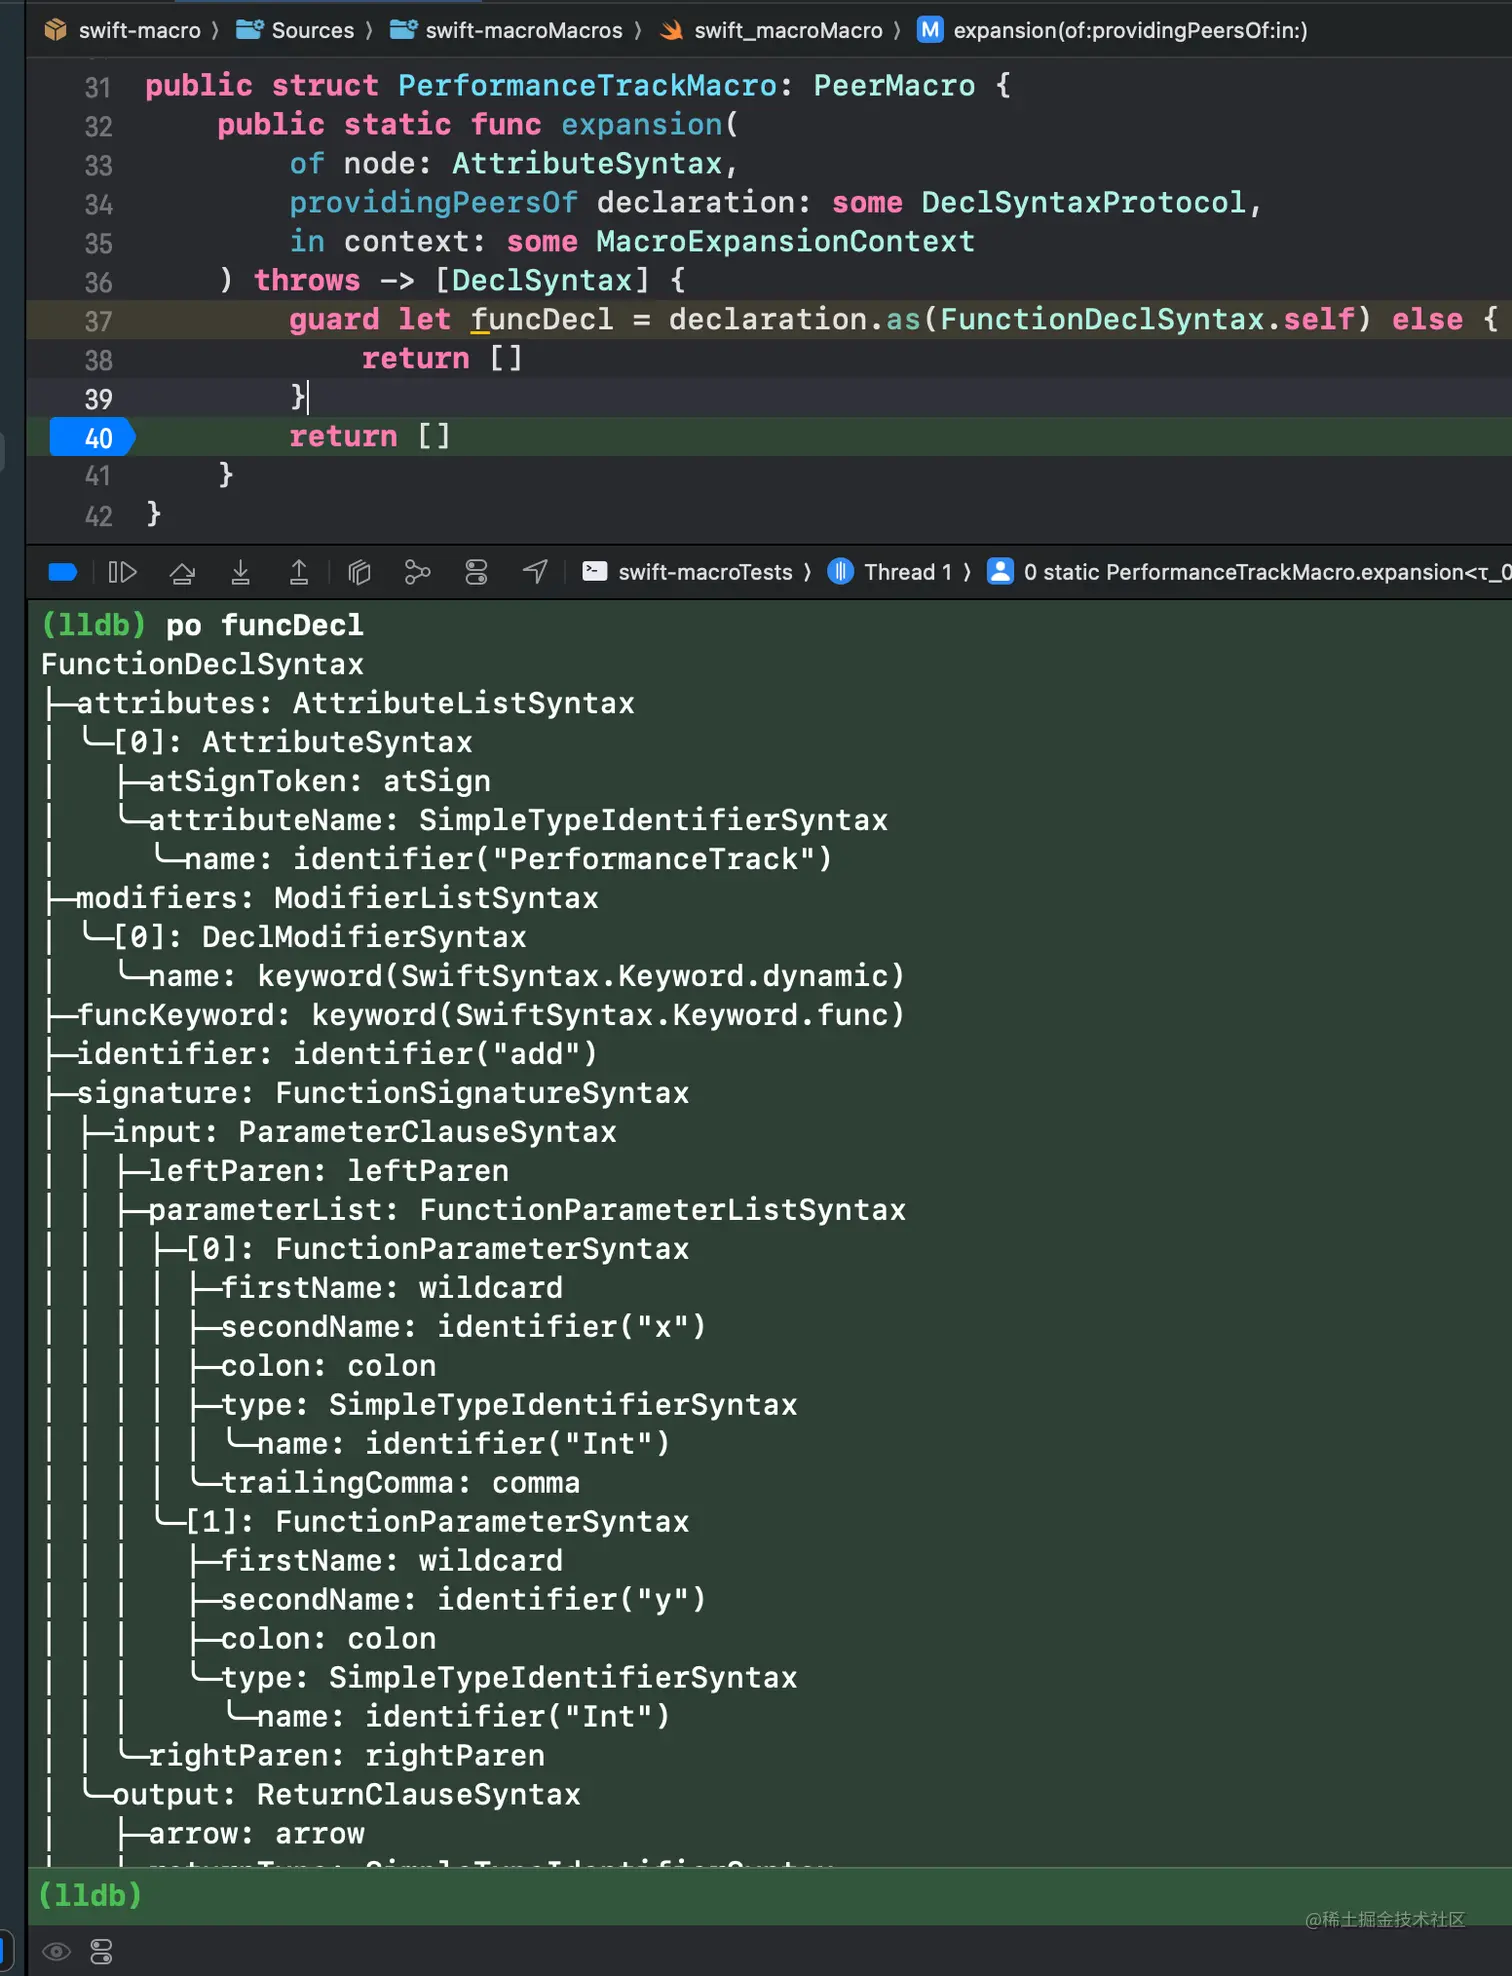Deactivate breakpoints with the blue tag button
Viewport: 1512px width, 1976px height.
tap(62, 572)
